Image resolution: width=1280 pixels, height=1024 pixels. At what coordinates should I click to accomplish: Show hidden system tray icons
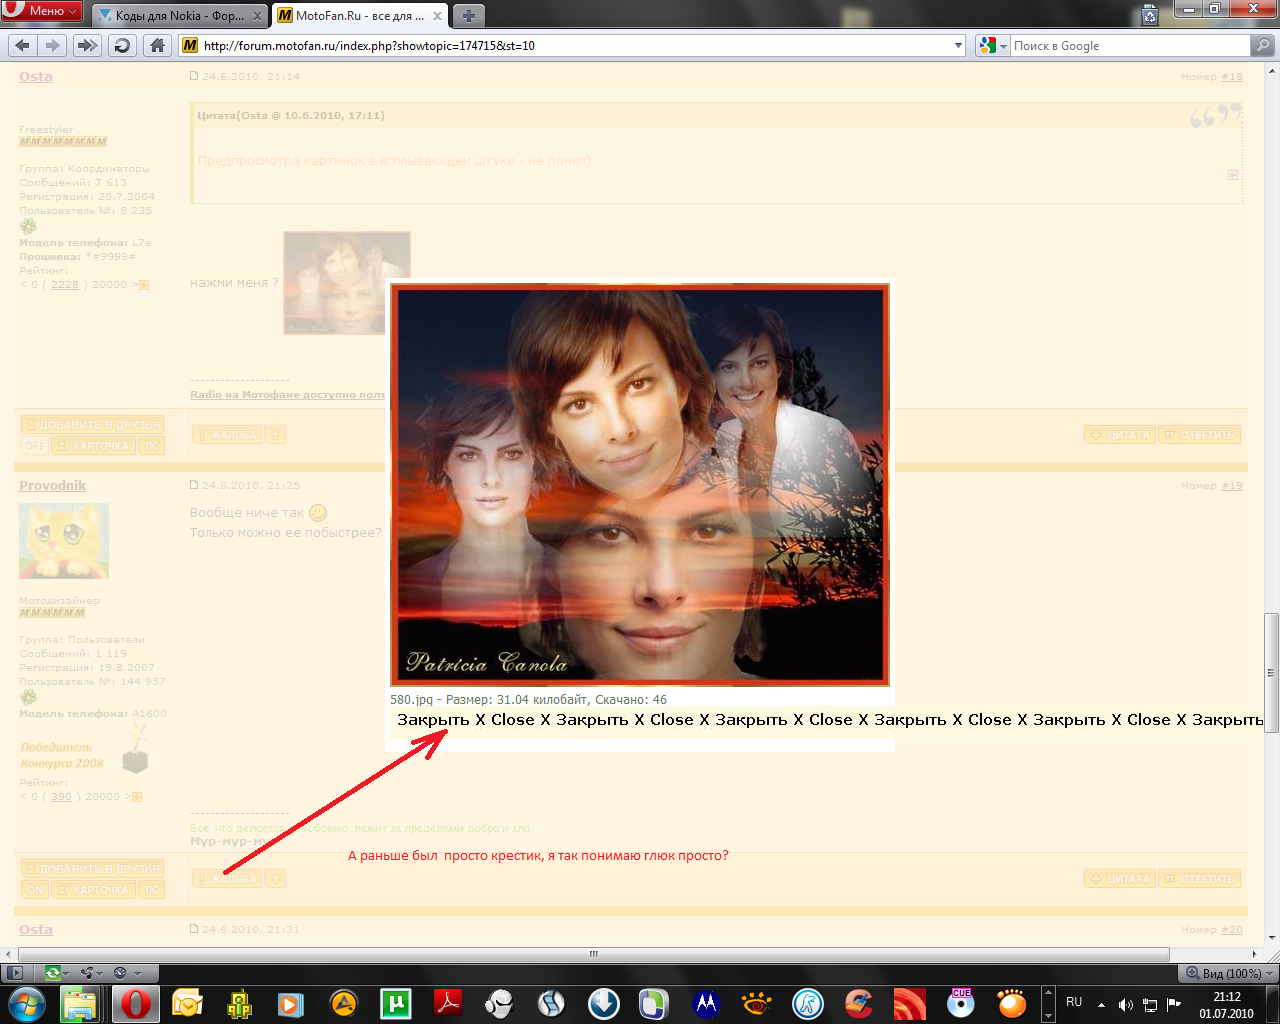tap(1101, 1004)
